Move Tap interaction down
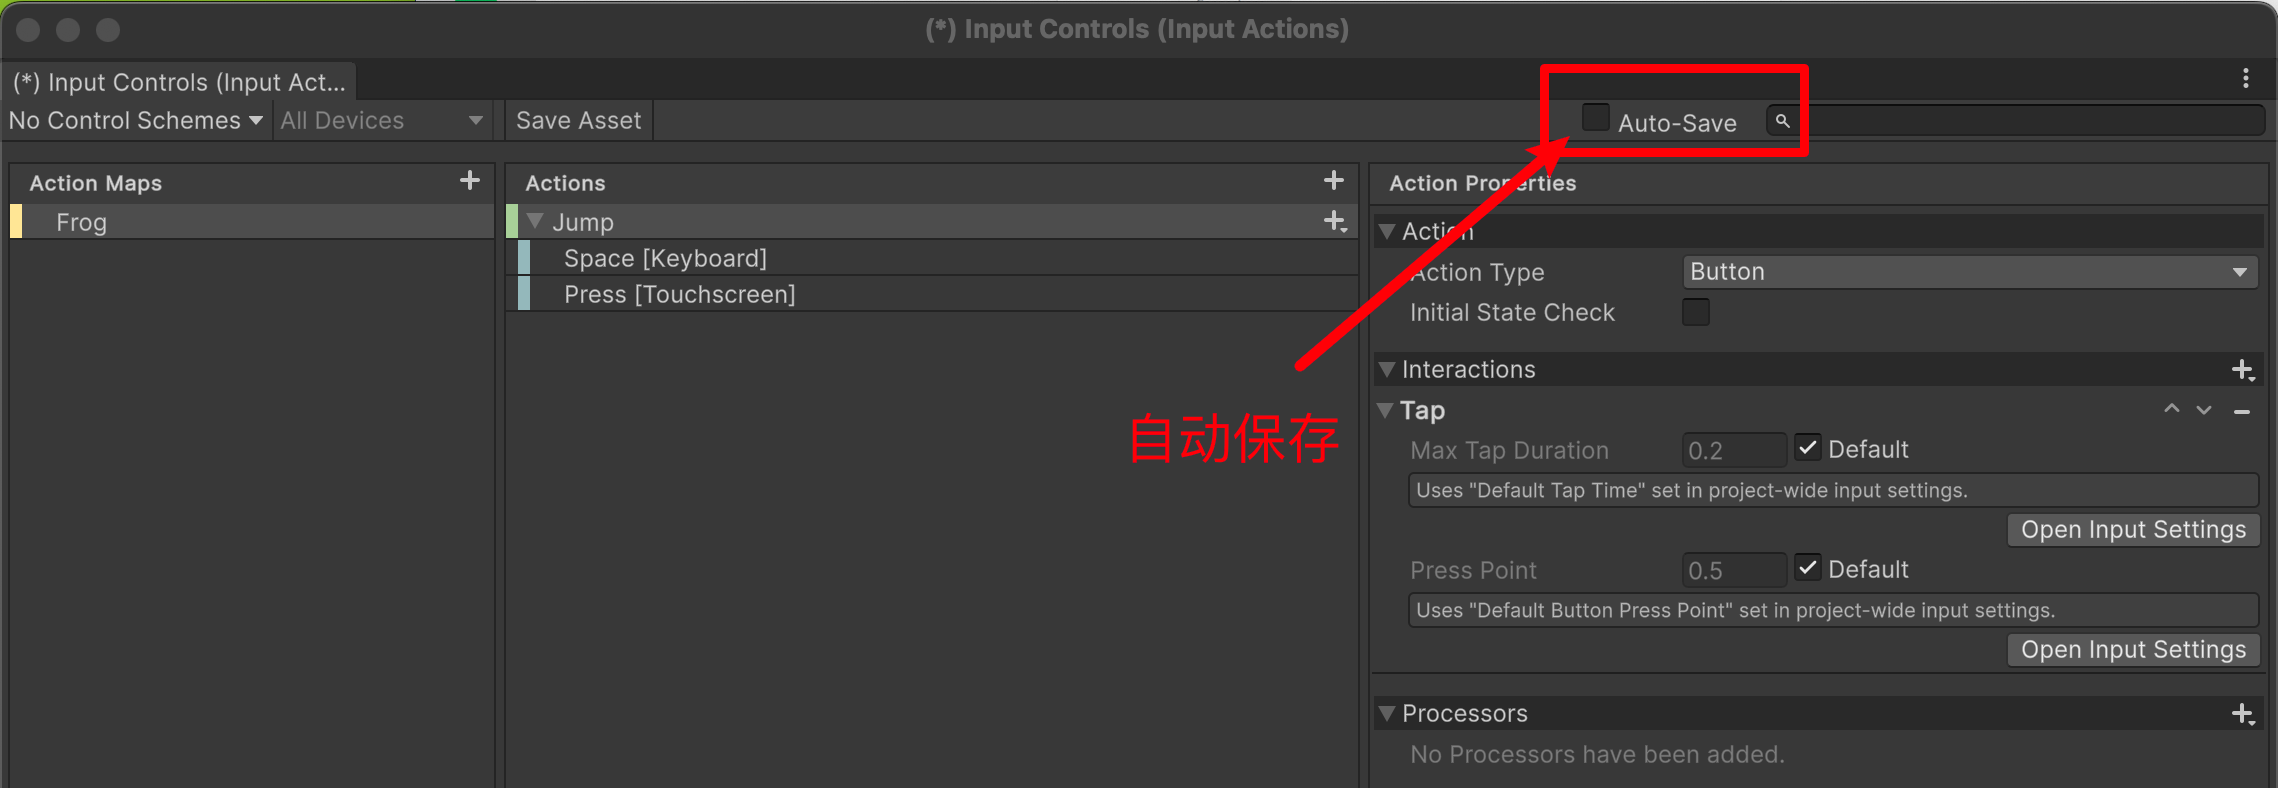 [2204, 410]
